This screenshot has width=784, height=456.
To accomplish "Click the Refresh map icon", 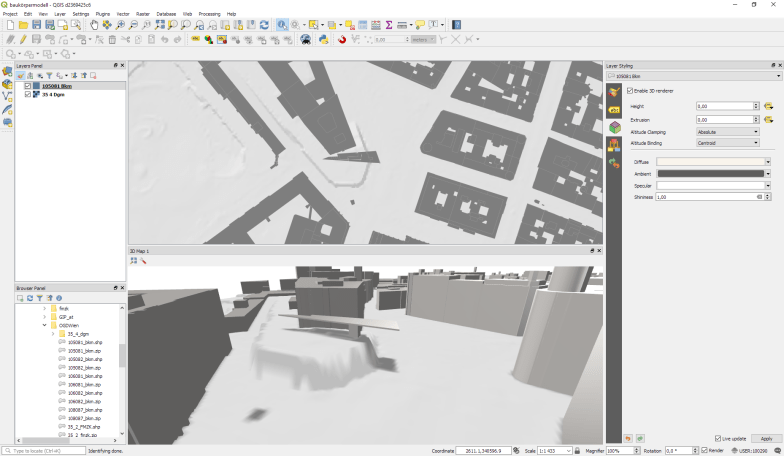I will 264,24.
